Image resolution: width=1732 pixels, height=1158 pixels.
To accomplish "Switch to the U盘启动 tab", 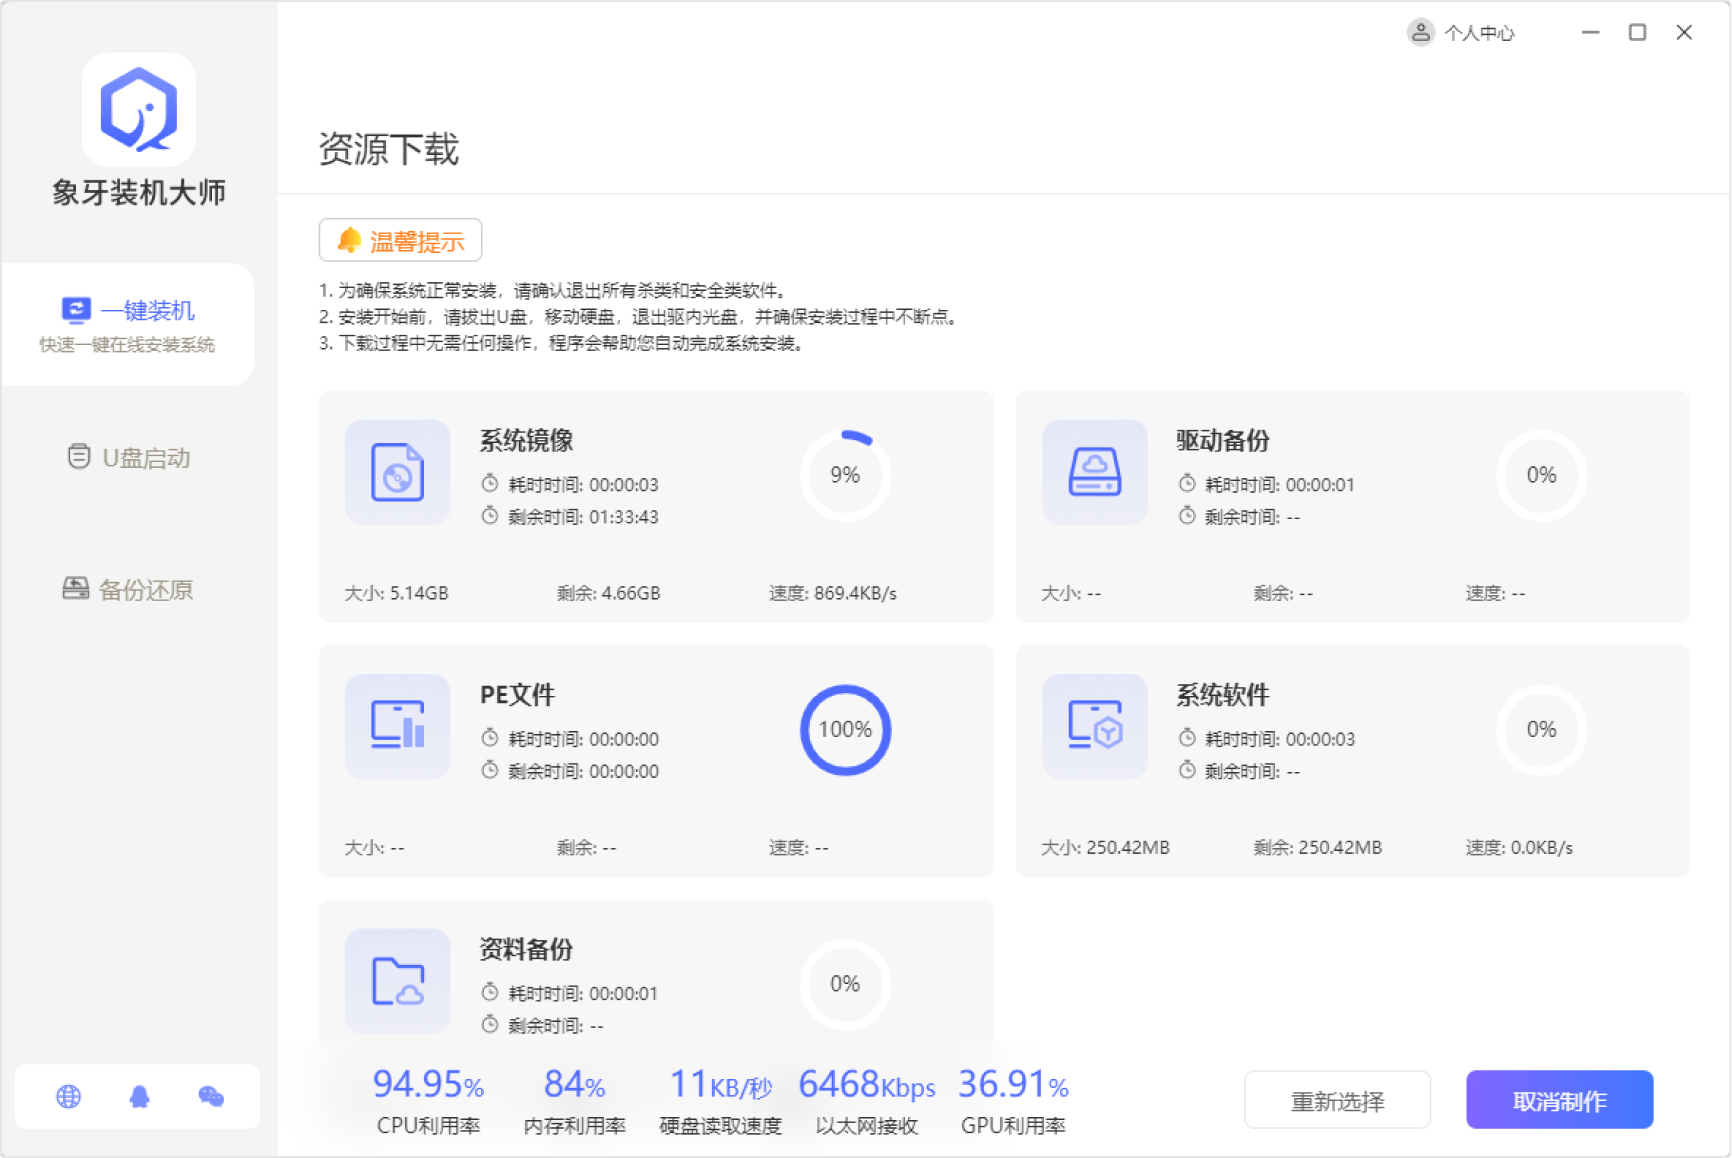I will [x=128, y=458].
